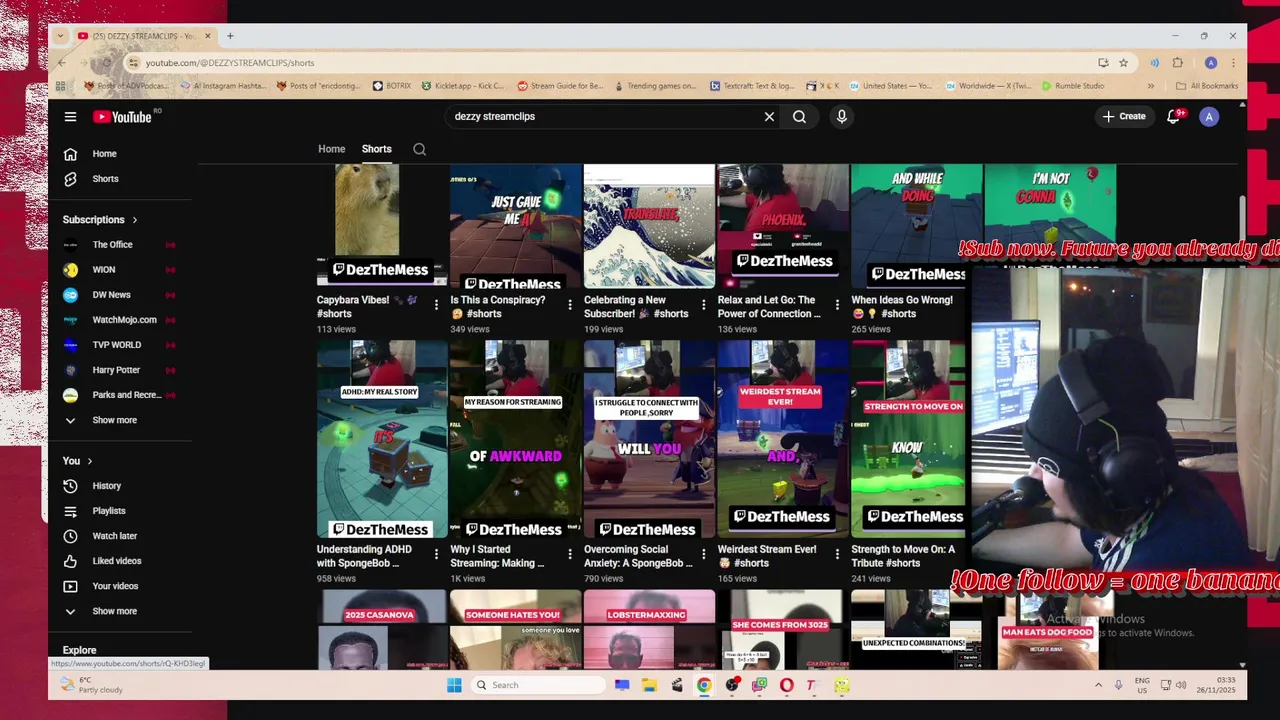Open the BOTRIX bookmark
The width and height of the screenshot is (1280, 720).
392,86
